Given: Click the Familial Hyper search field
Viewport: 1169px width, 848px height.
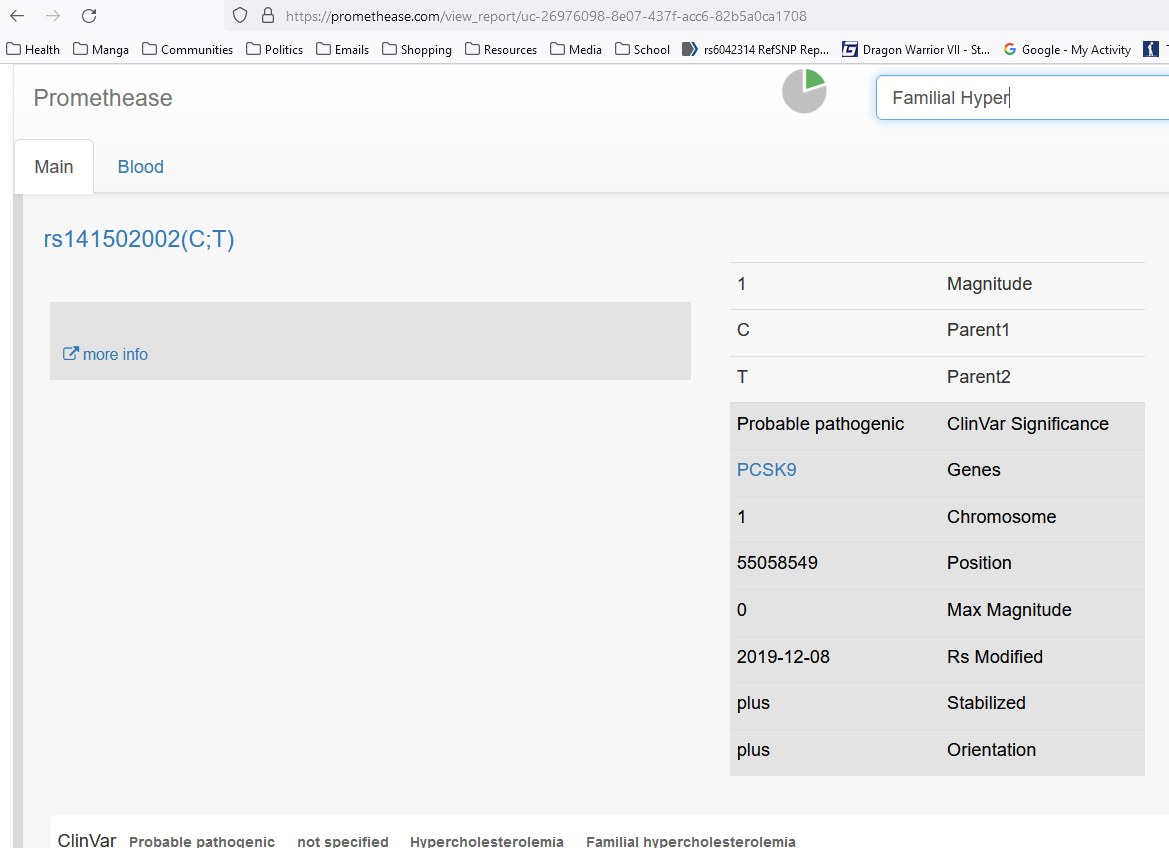Looking at the screenshot, I should coord(1023,98).
